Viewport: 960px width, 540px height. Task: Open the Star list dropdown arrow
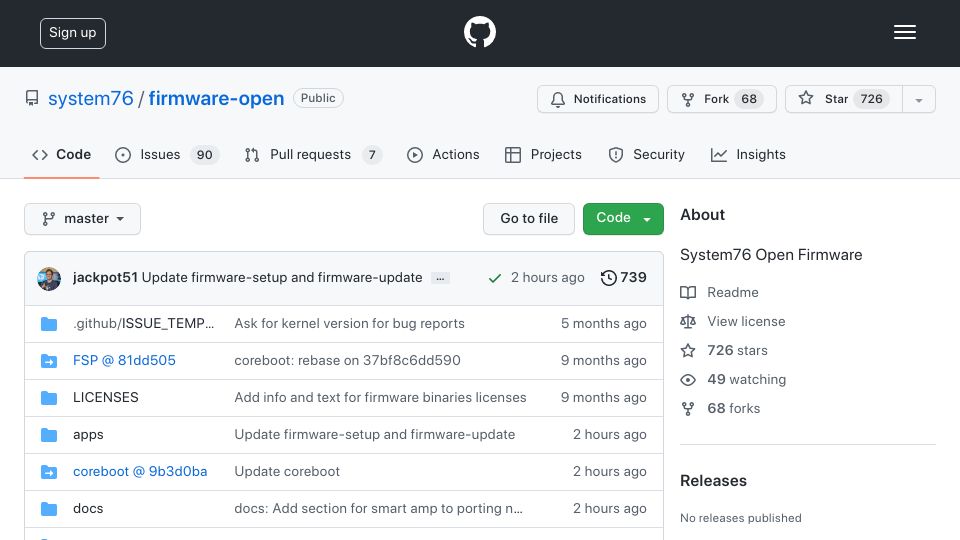tap(918, 99)
